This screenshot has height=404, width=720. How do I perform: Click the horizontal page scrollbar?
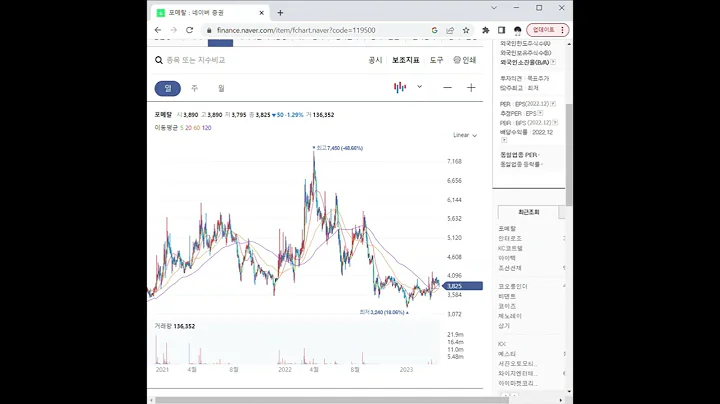click(x=330, y=400)
